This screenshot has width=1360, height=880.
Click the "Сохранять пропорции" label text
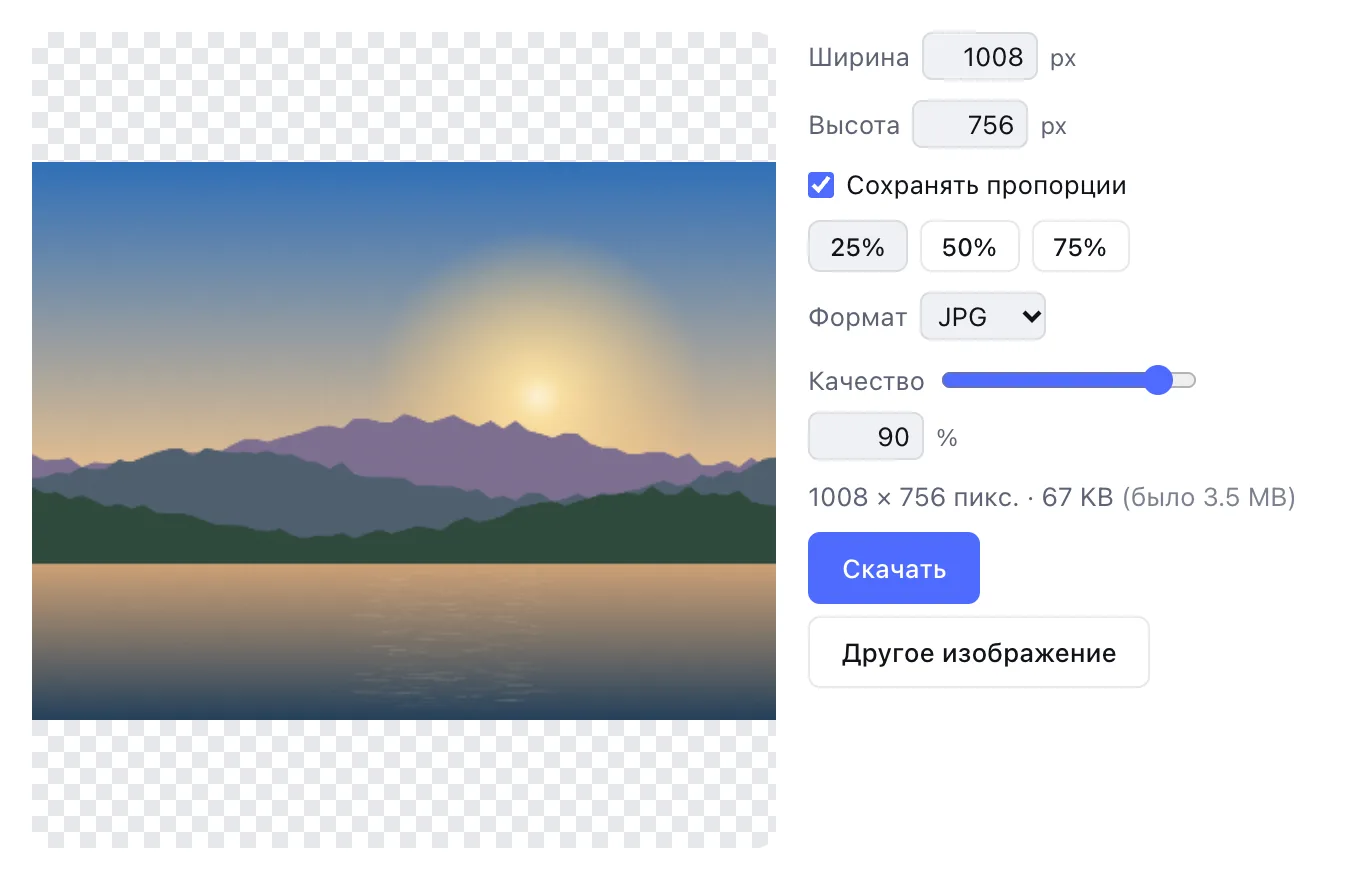click(987, 186)
